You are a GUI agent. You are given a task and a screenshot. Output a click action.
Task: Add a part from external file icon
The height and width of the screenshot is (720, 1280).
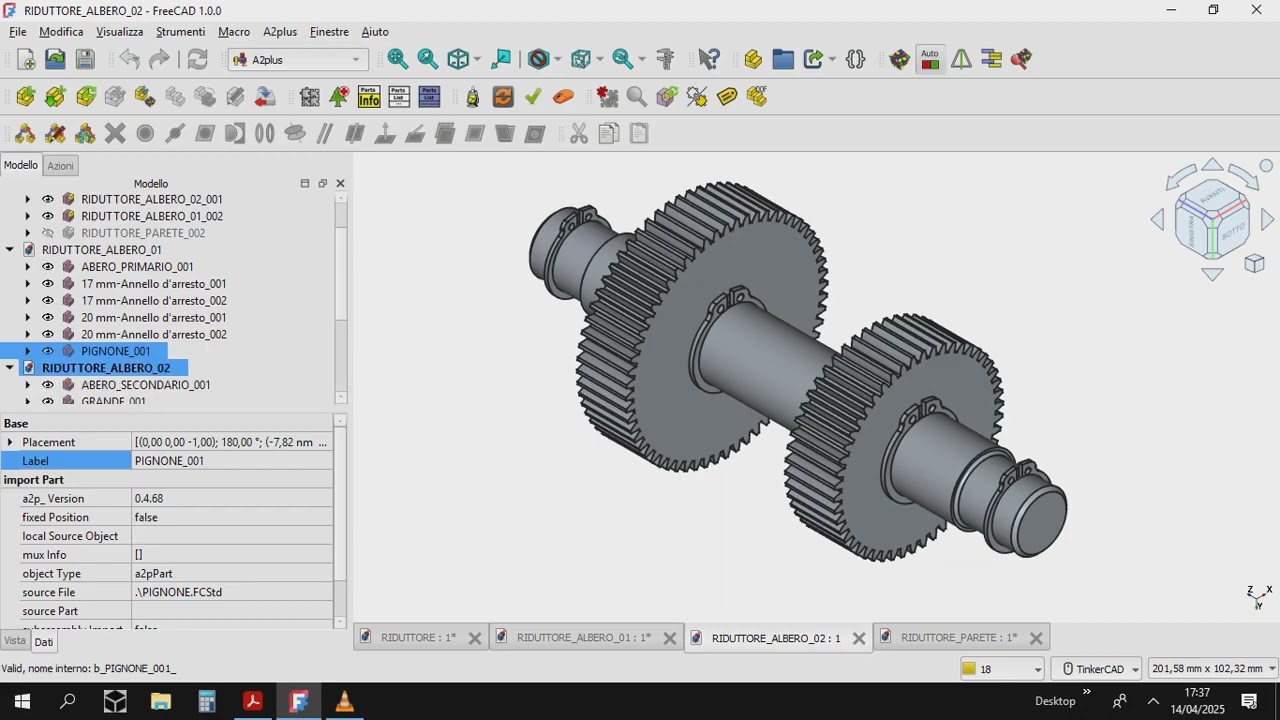(x=25, y=96)
